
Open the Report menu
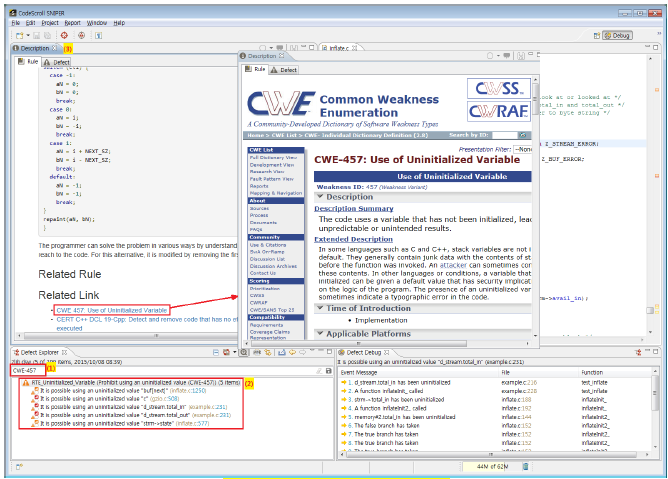tap(72, 23)
